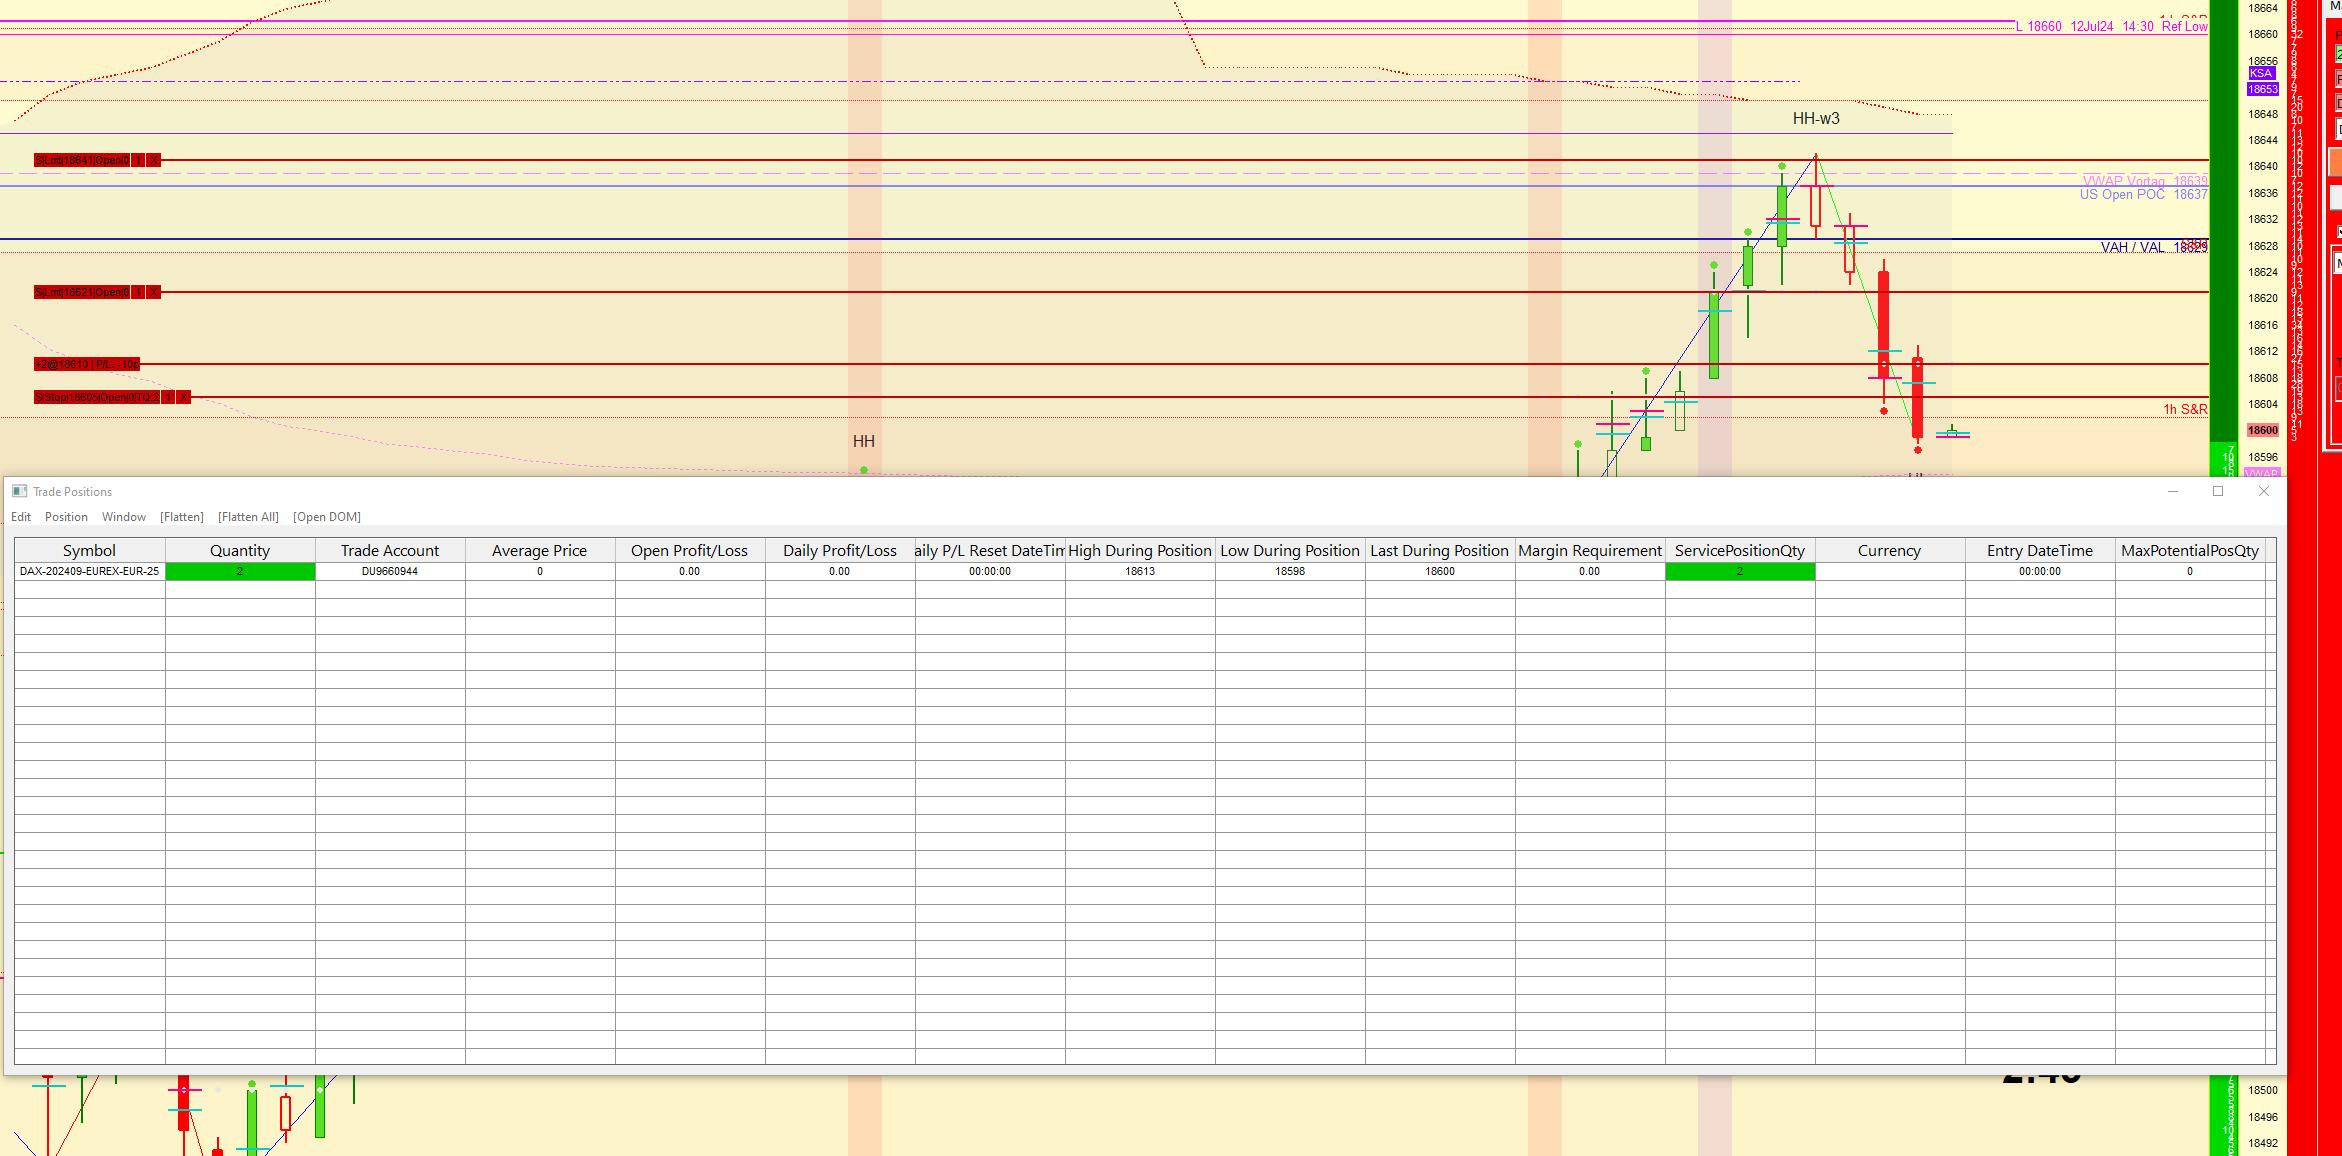Open the Position menu
Image resolution: width=2342 pixels, height=1156 pixels.
tap(66, 517)
